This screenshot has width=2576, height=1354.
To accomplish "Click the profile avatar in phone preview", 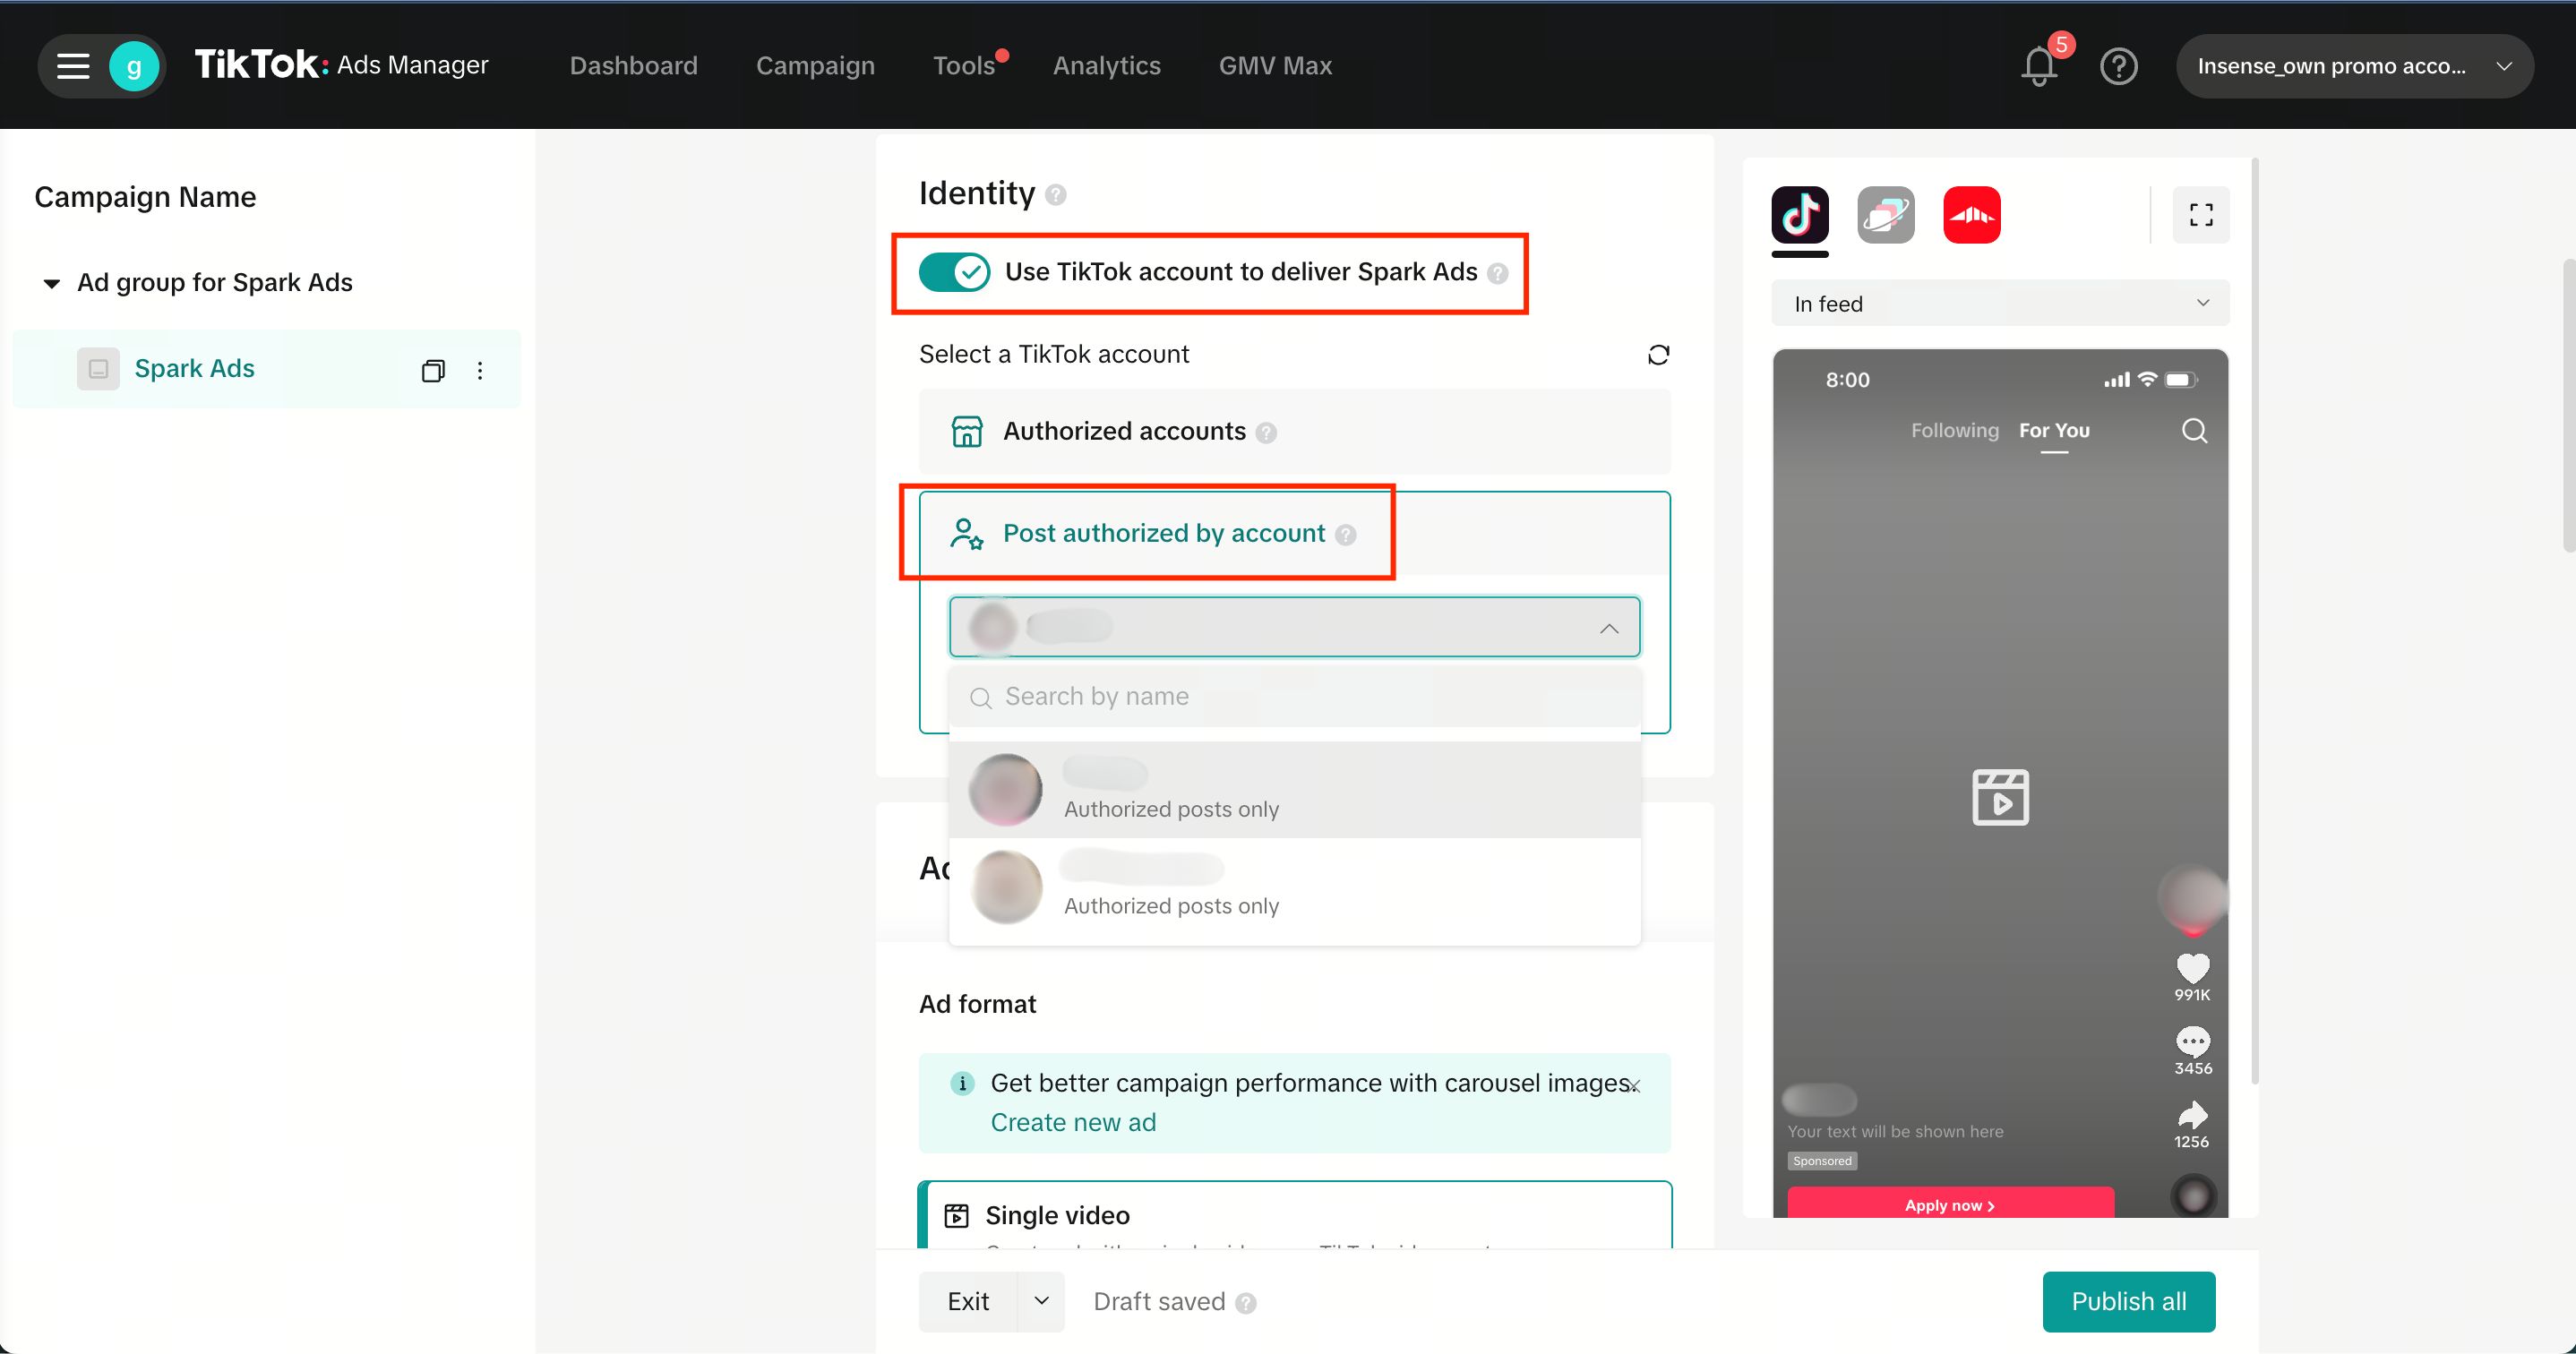I will tap(2192, 897).
